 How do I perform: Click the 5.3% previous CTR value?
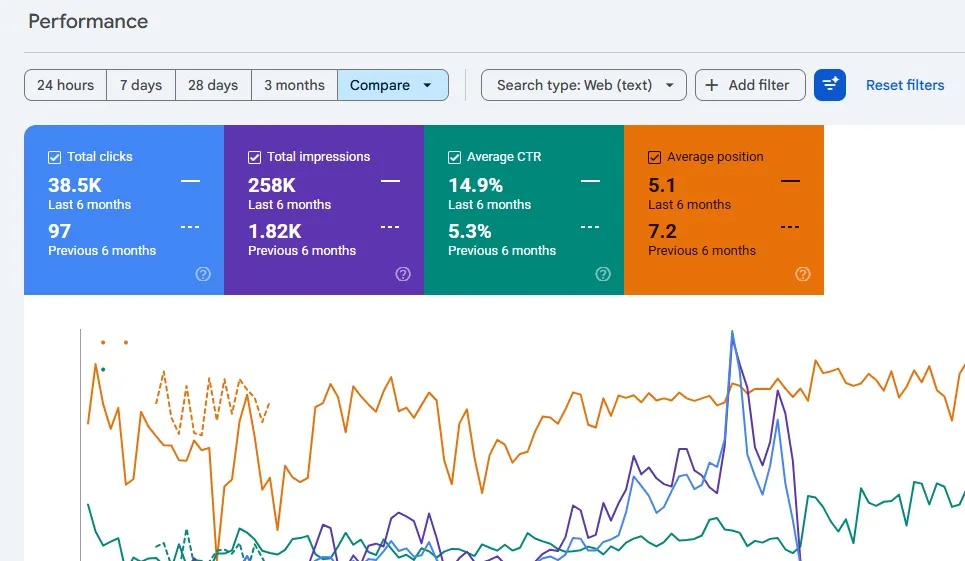(x=470, y=231)
